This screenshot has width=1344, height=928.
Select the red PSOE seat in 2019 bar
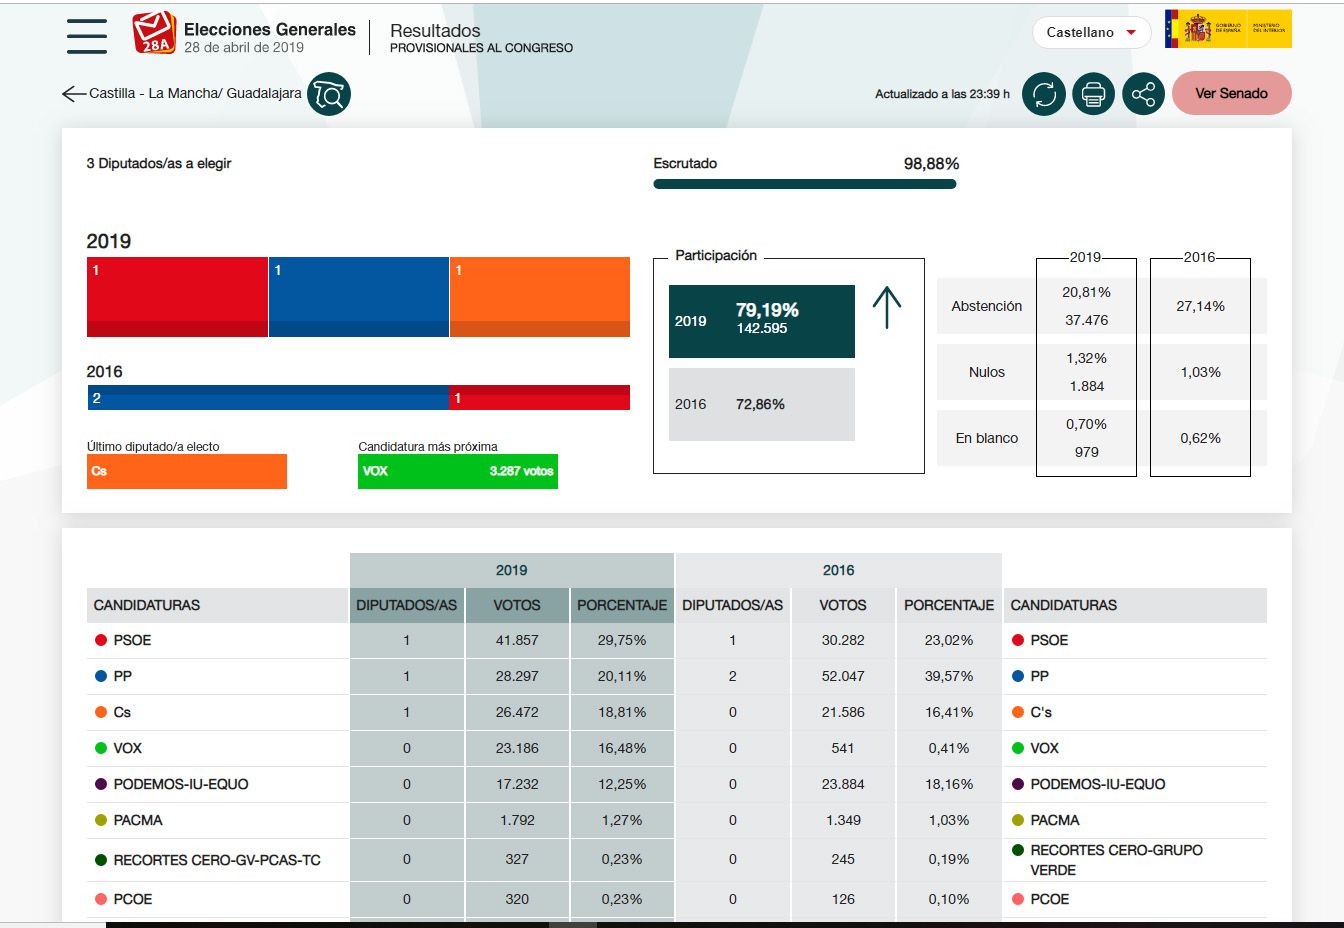(x=177, y=296)
